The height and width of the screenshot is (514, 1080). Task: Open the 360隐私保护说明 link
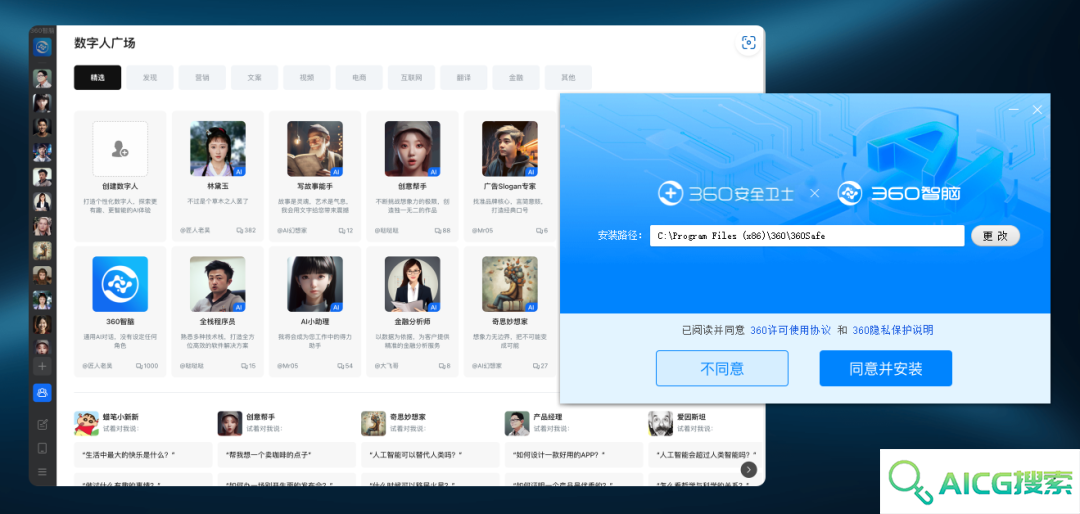pyautogui.click(x=893, y=331)
